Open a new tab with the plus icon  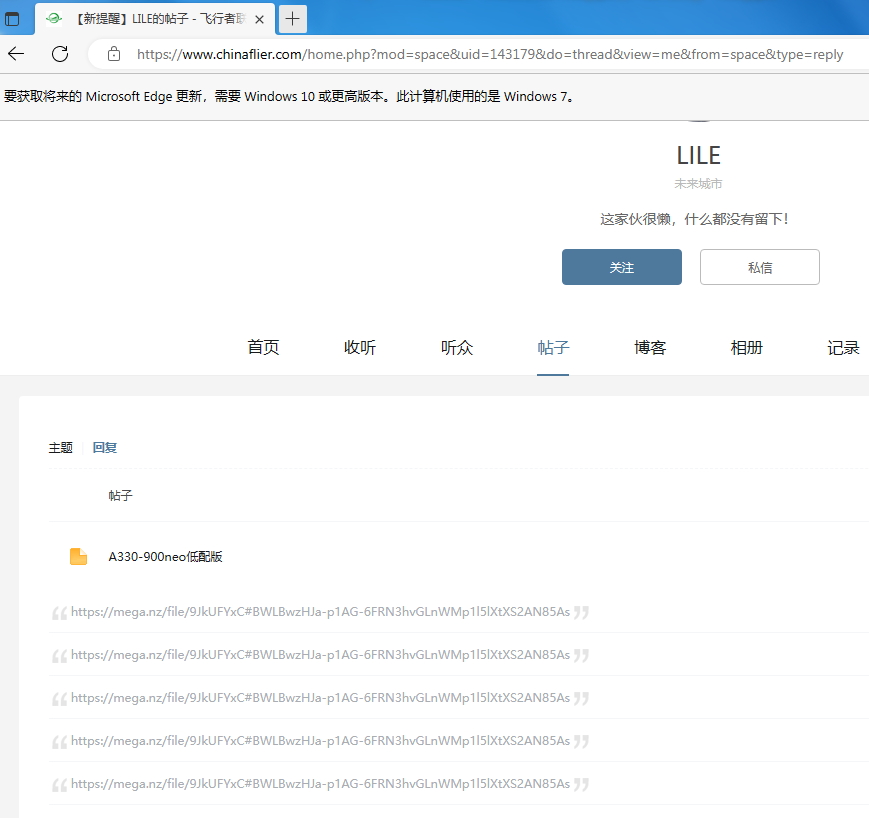(292, 19)
